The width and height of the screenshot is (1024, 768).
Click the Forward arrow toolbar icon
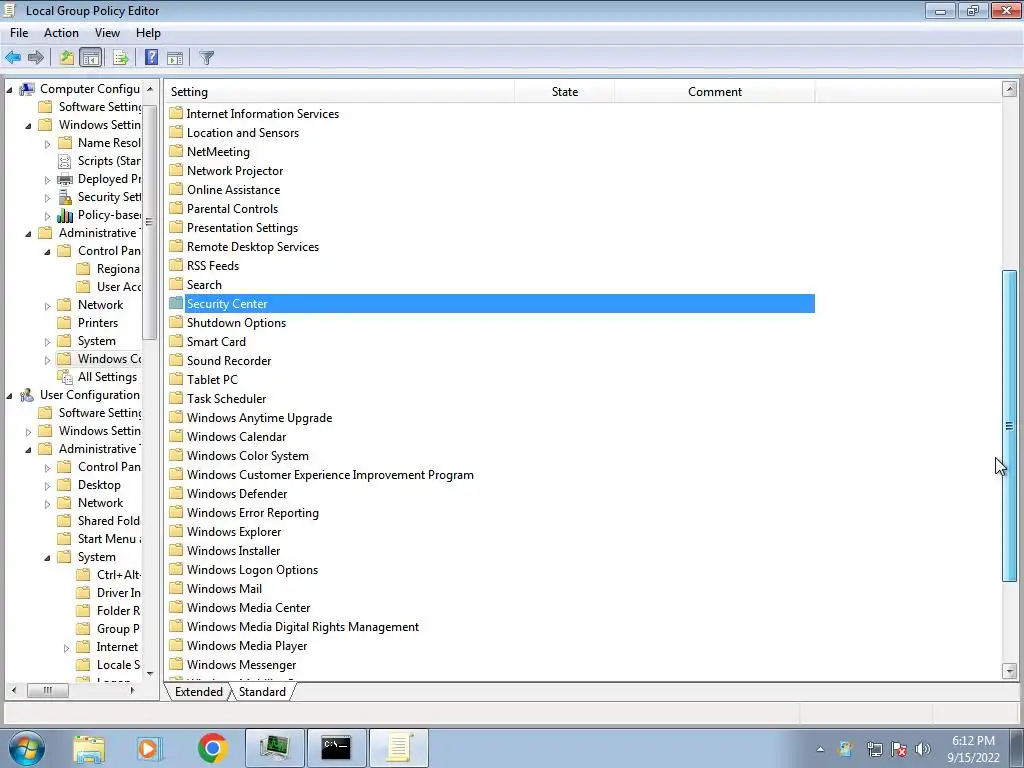(x=36, y=57)
